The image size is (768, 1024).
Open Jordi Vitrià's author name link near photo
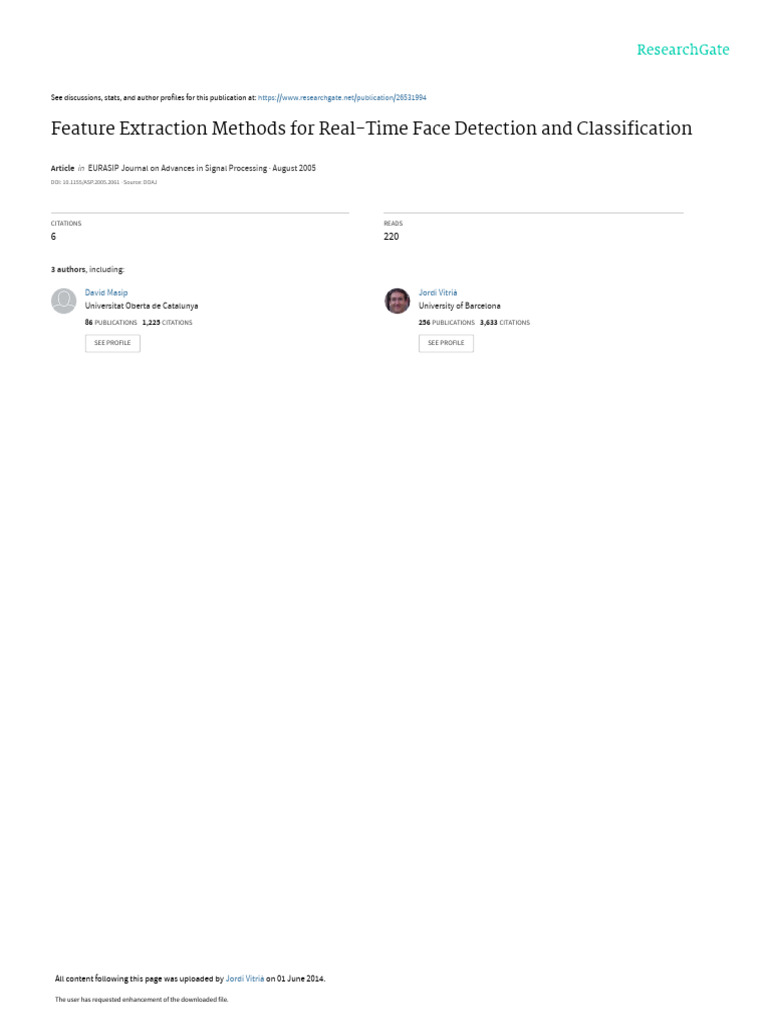pyautogui.click(x=437, y=293)
